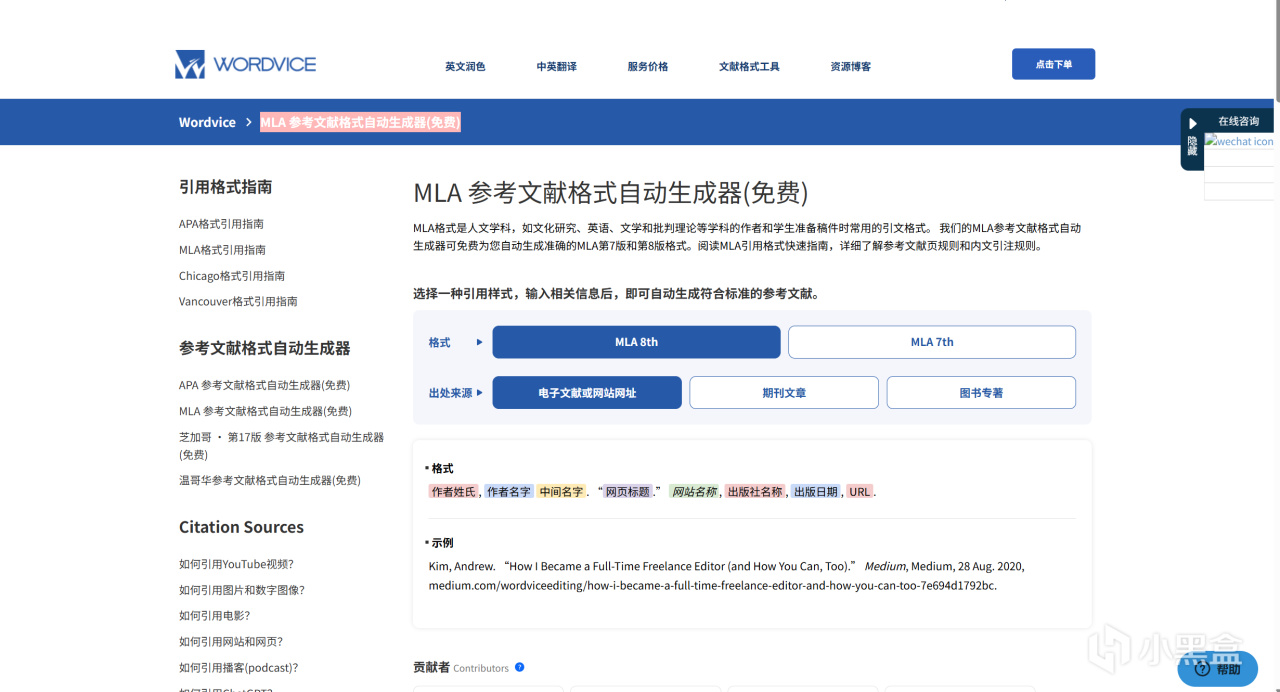Click the 贡献者 Contributors label

[x=461, y=667]
